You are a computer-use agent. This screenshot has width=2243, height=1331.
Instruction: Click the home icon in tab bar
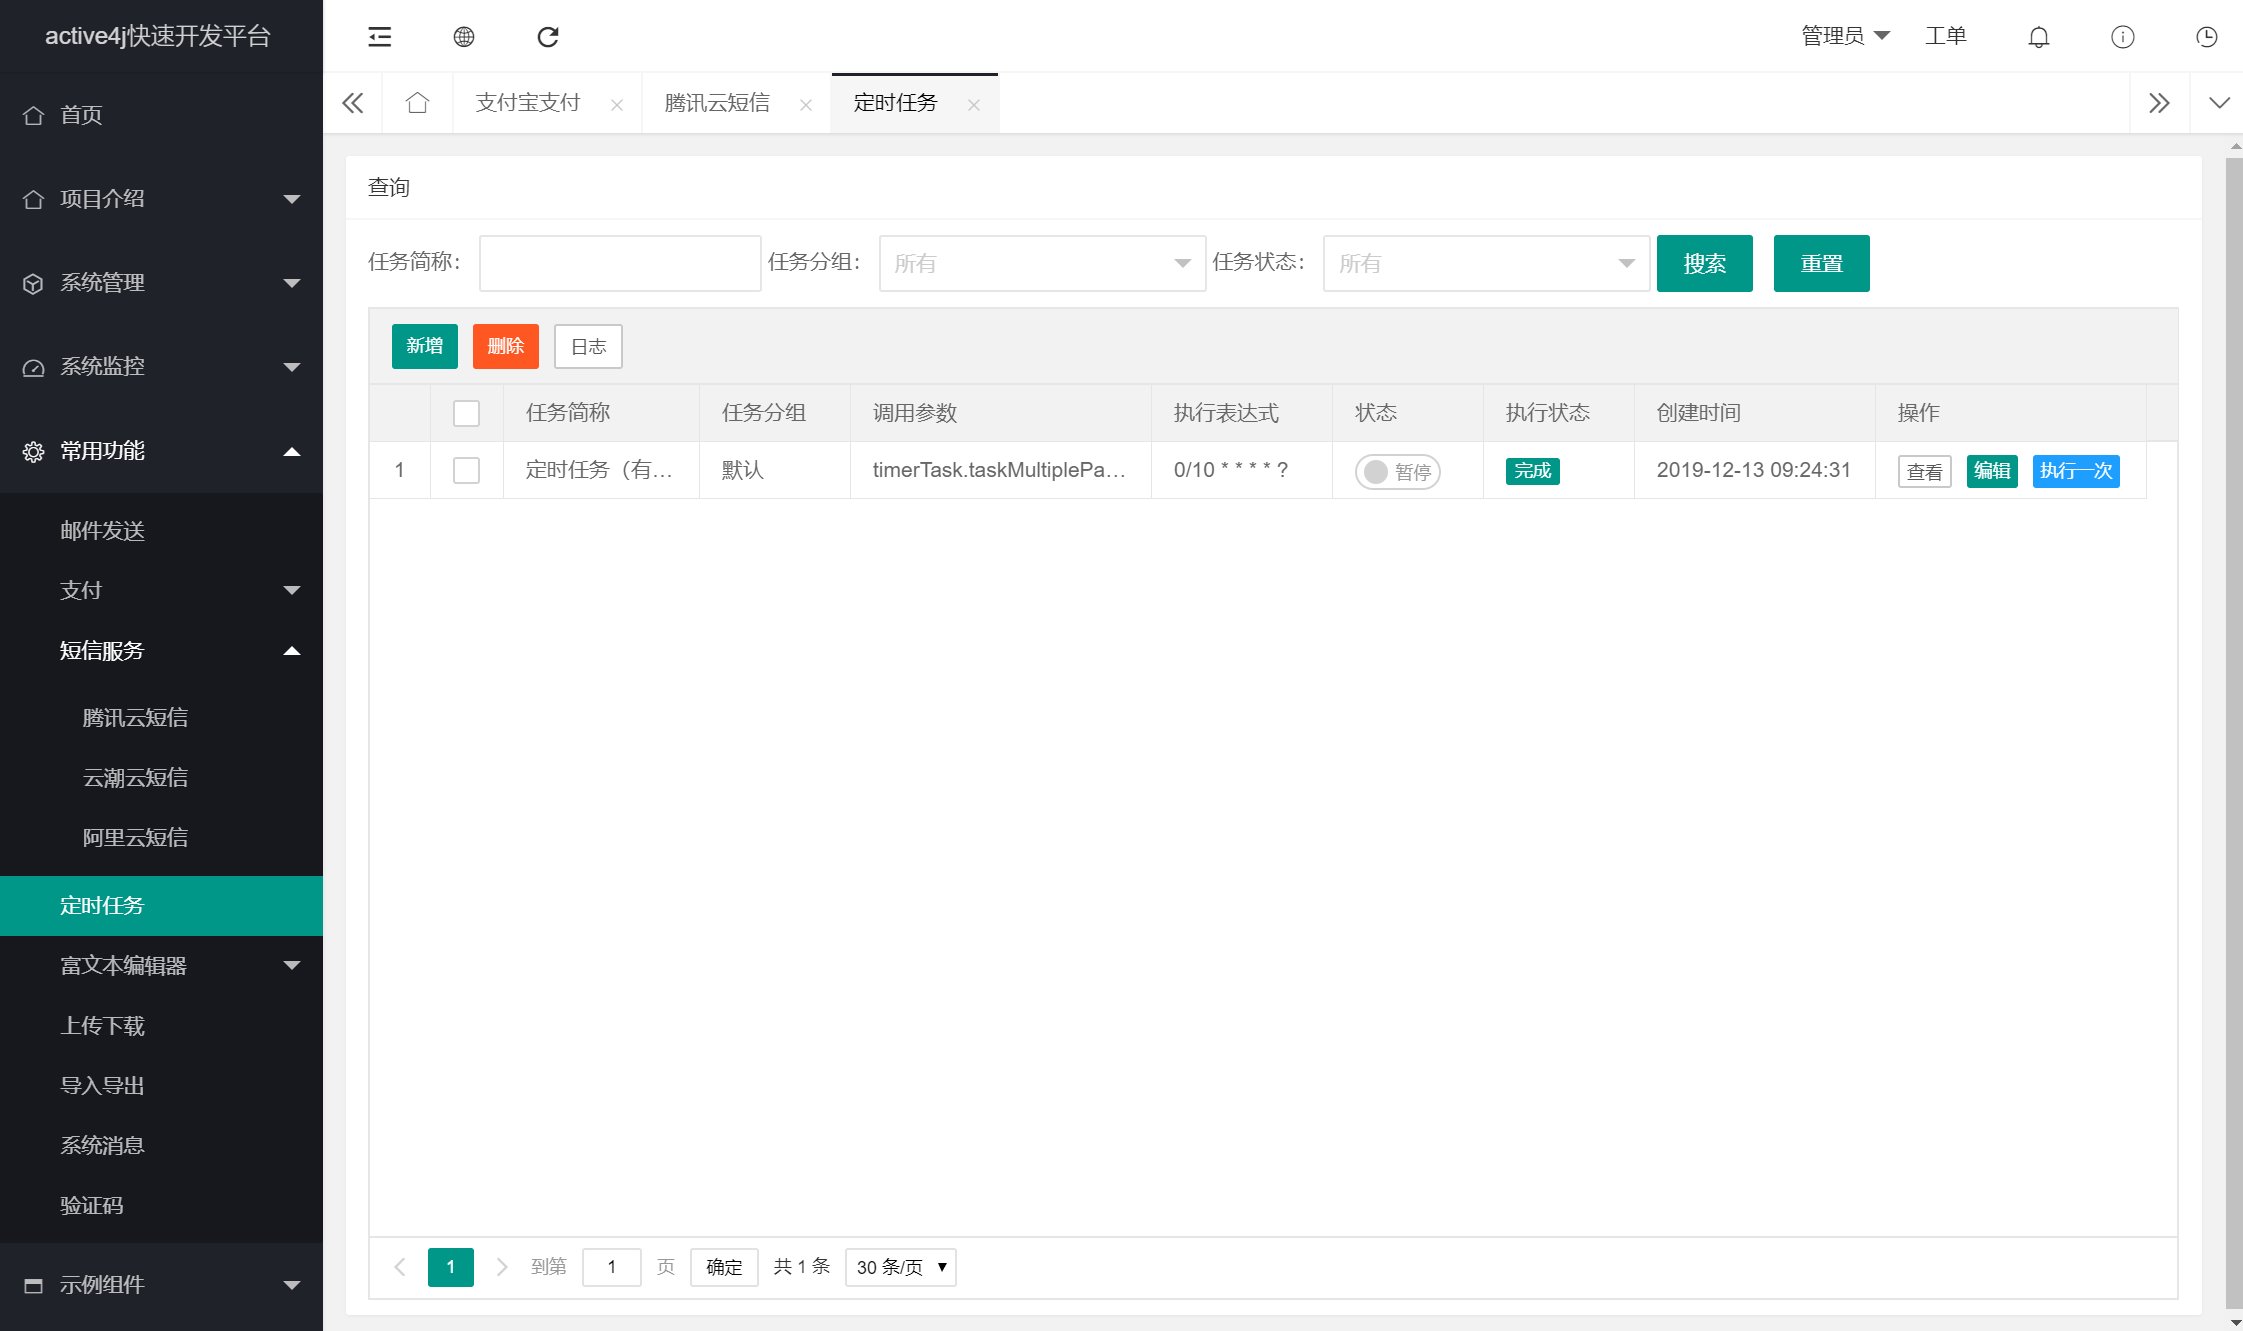[x=417, y=102]
